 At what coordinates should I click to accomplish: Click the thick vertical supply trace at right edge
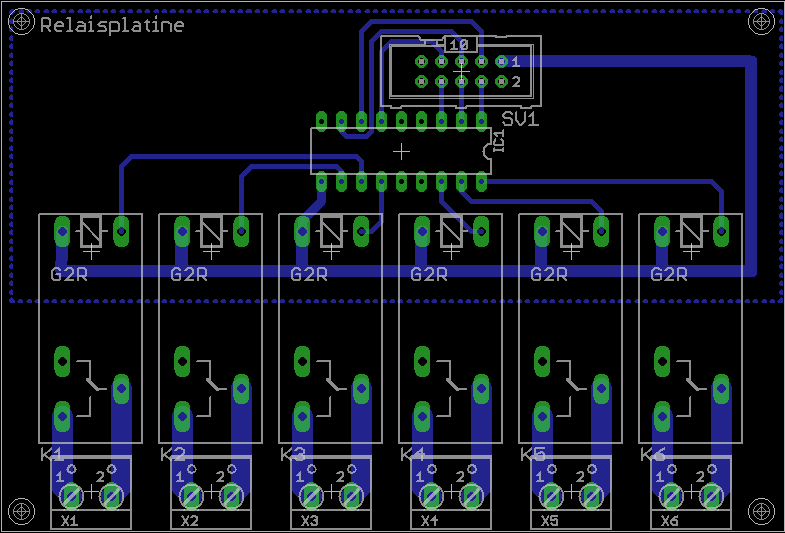[750, 166]
